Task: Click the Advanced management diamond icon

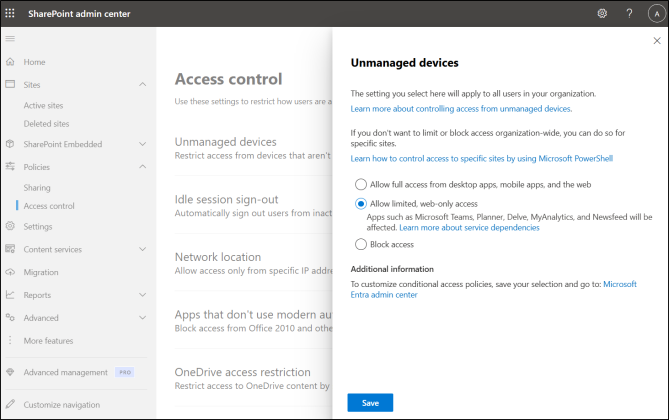Action: pyautogui.click(x=10, y=372)
